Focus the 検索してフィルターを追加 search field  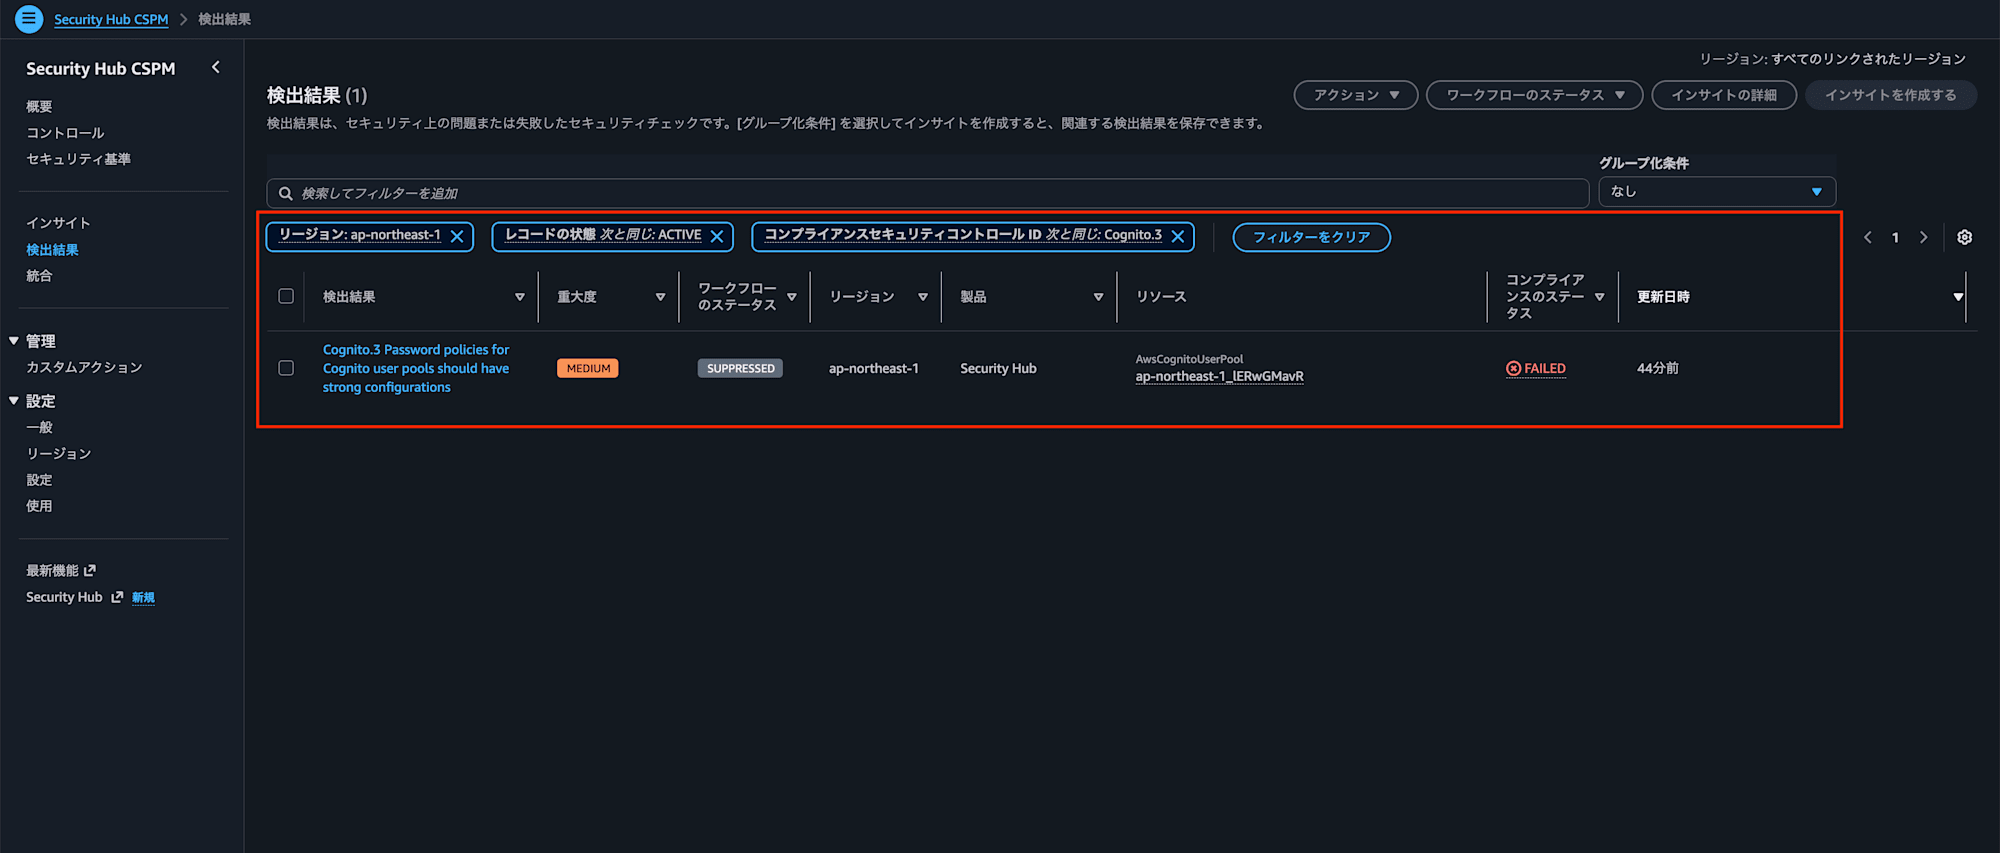[928, 193]
